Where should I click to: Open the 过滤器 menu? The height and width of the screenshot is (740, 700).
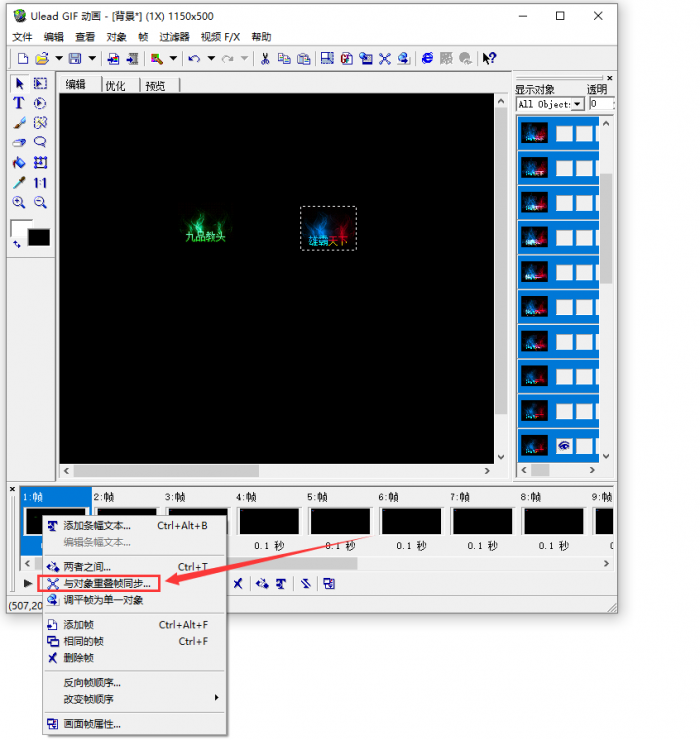[x=174, y=36]
